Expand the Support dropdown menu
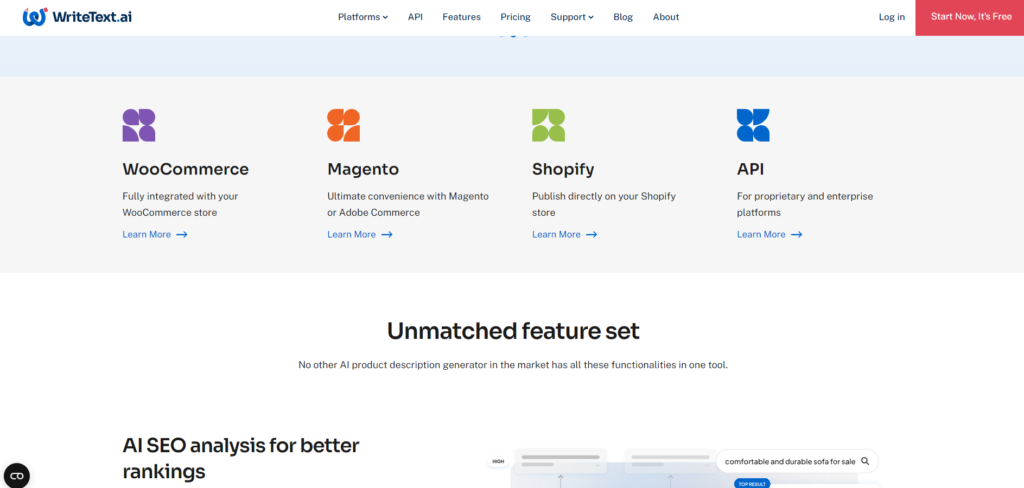Viewport: 1024px width, 488px height. (x=571, y=17)
